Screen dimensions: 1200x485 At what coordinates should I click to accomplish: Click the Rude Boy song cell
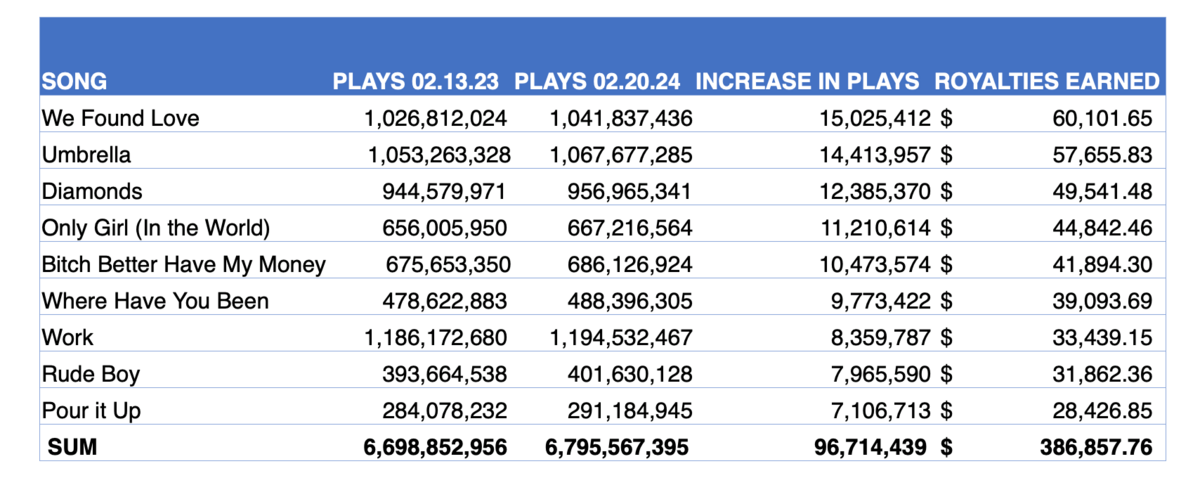tap(90, 374)
